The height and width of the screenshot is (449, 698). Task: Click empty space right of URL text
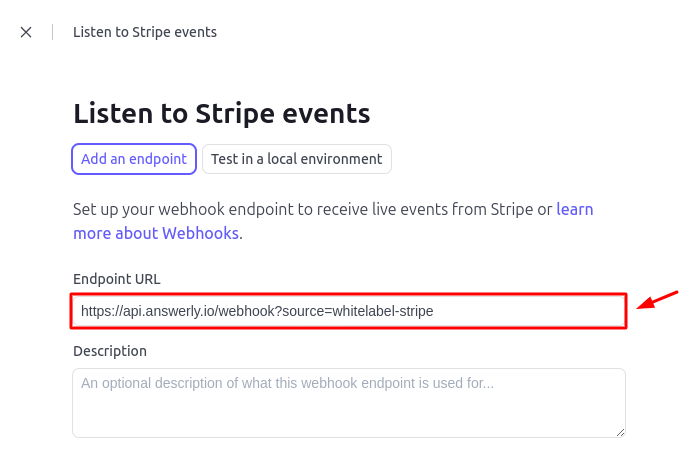530,311
